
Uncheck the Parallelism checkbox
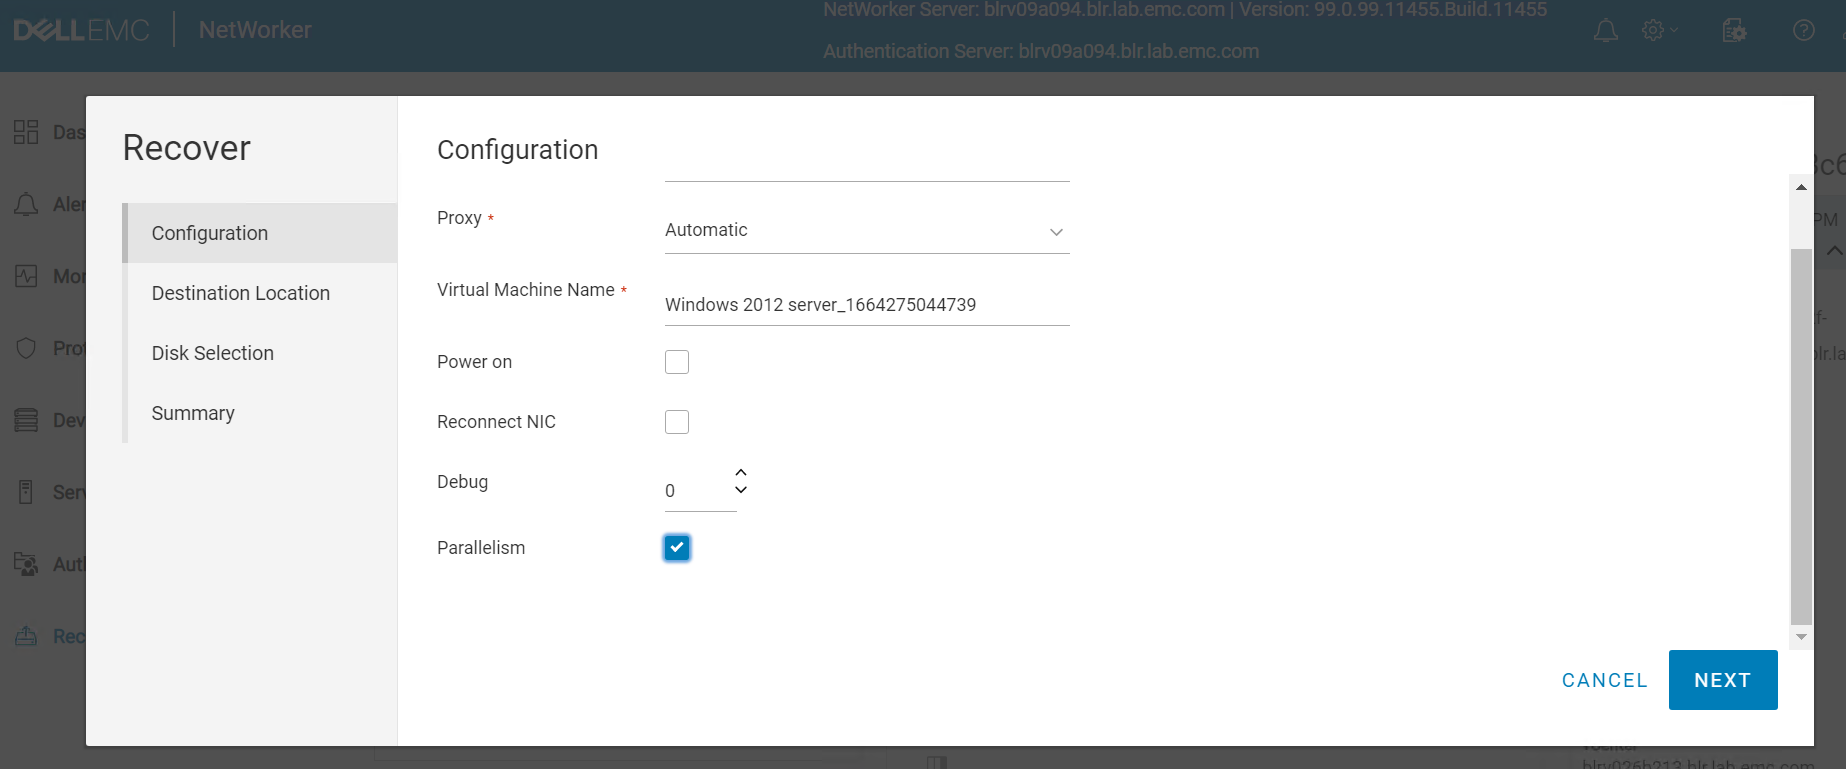(677, 548)
